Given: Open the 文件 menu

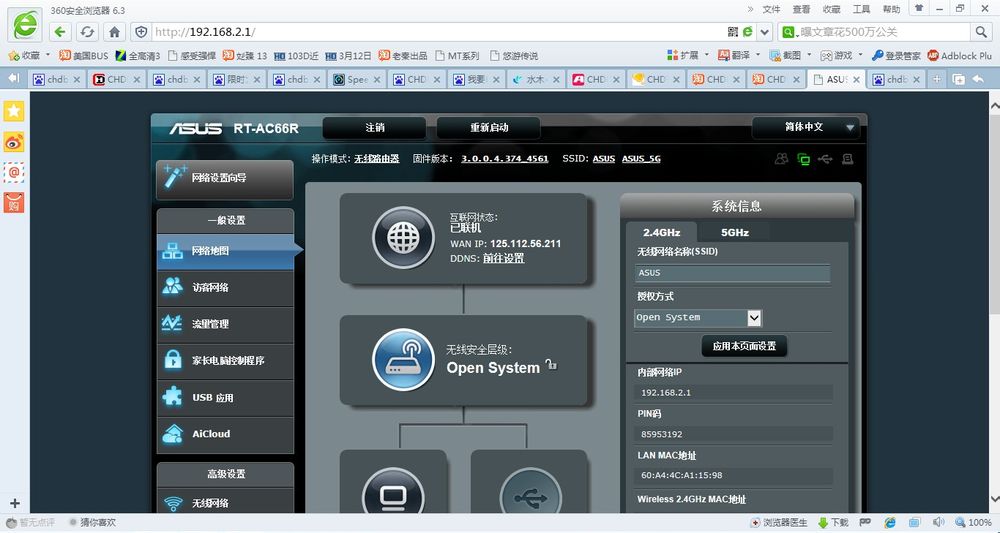Looking at the screenshot, I should (772, 9).
